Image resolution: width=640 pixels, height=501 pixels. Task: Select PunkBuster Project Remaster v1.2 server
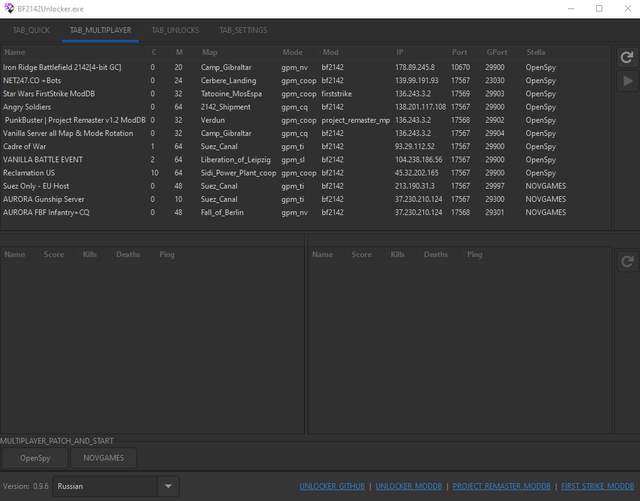pyautogui.click(x=305, y=120)
